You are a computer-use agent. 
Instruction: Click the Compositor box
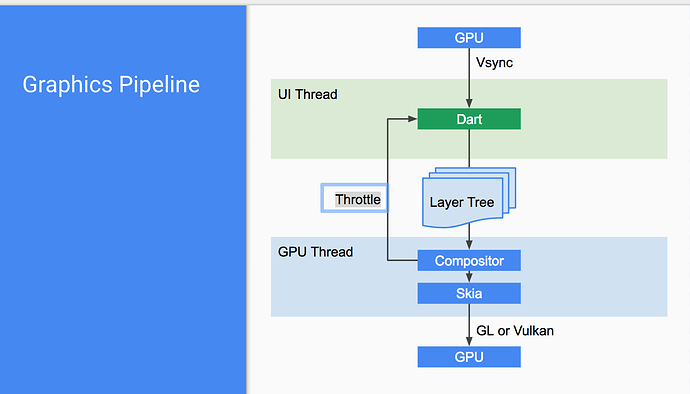[x=469, y=261]
